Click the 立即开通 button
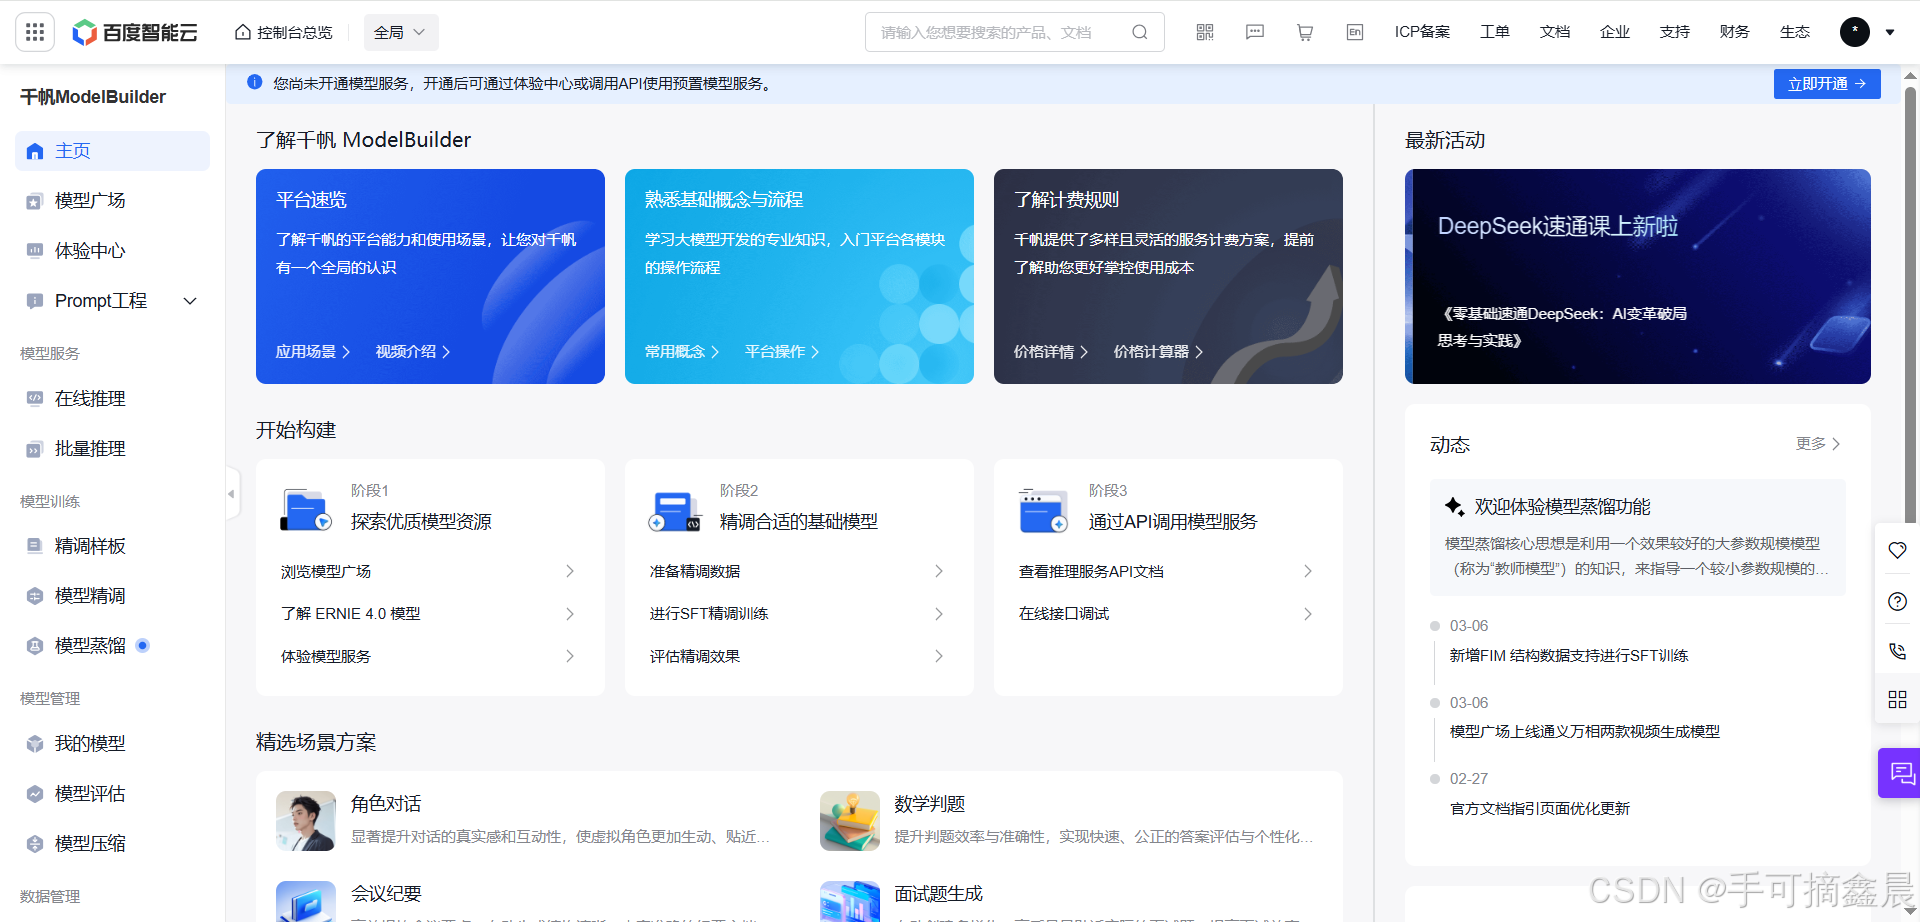 pyautogui.click(x=1827, y=84)
